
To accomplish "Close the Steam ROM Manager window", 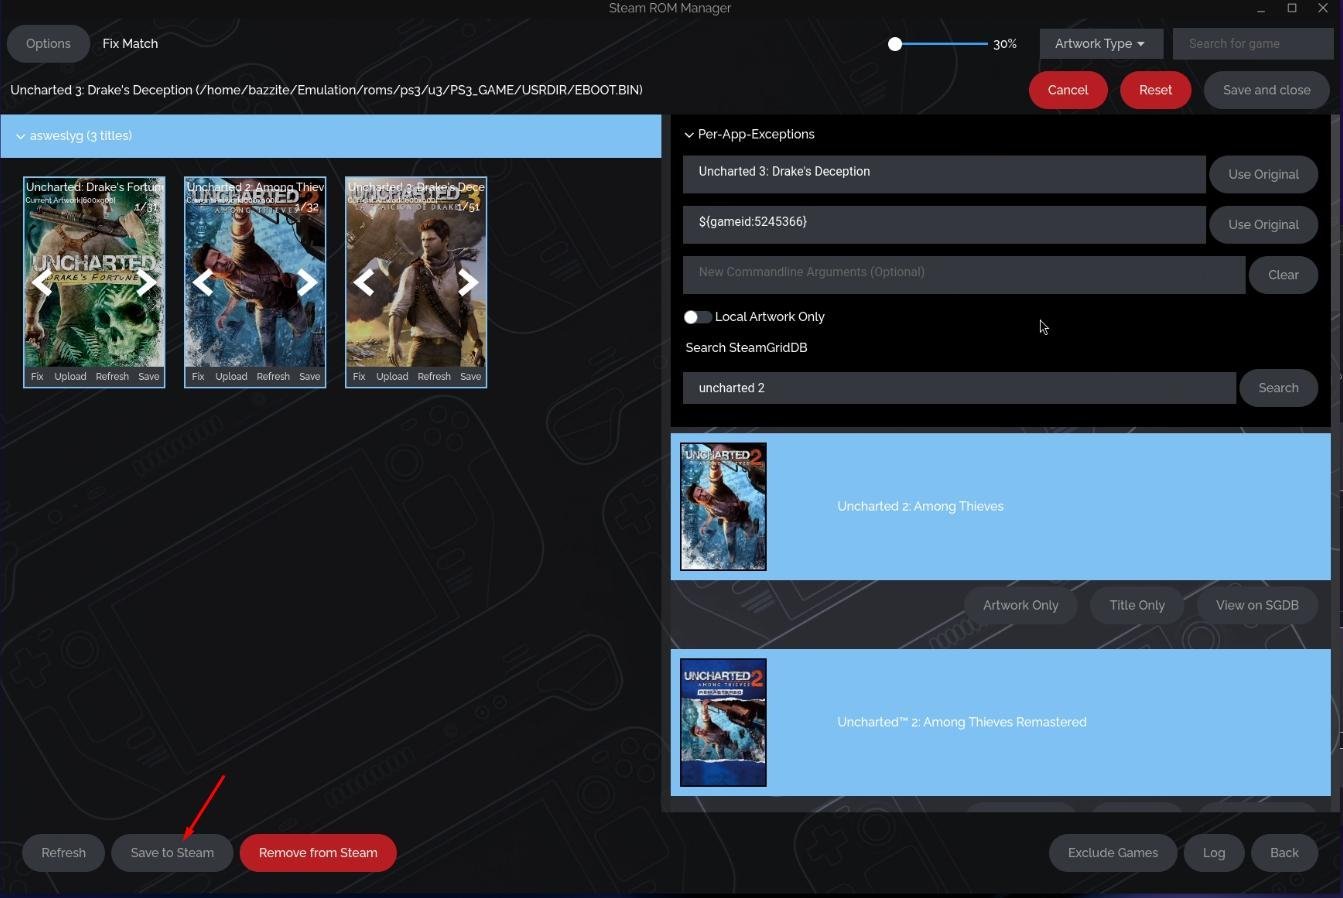I will (1323, 8).
